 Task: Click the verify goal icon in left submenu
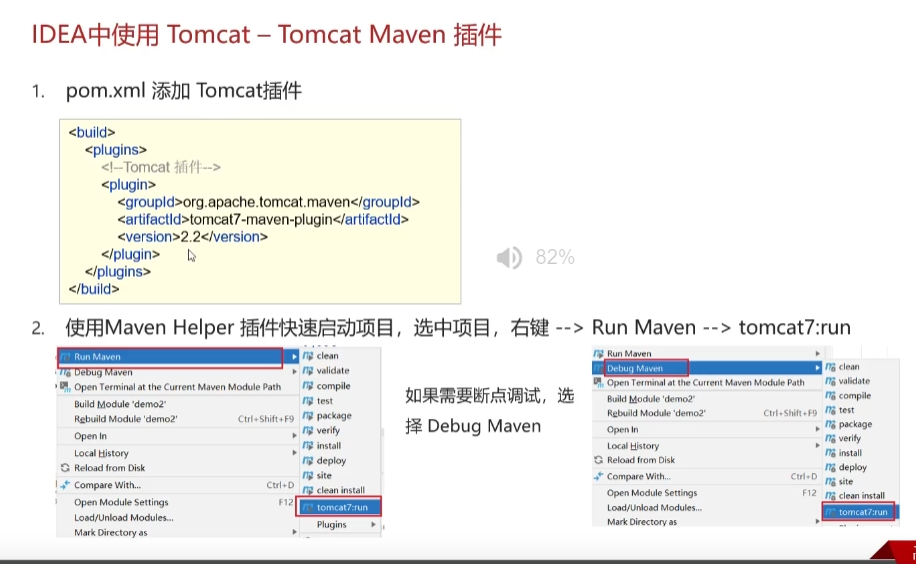tap(308, 430)
